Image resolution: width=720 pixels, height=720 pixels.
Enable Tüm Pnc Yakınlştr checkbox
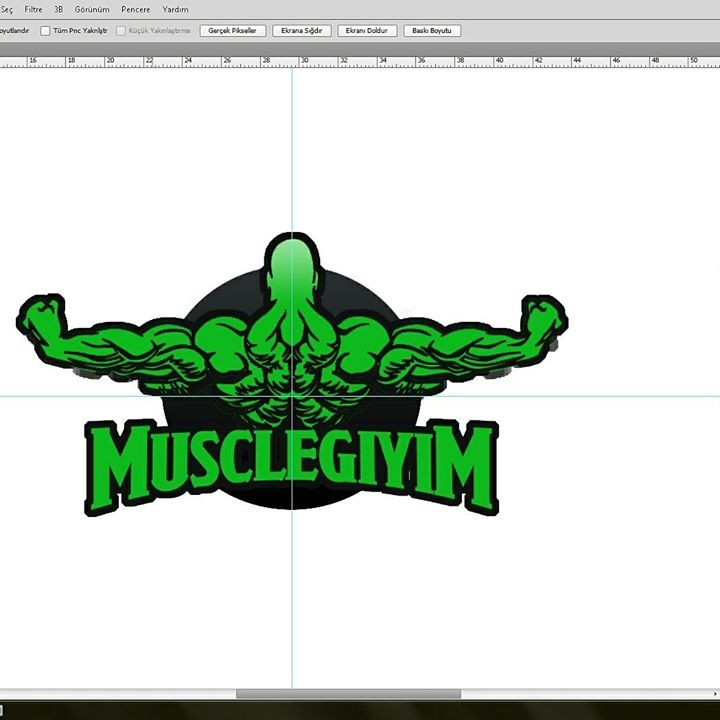[45, 31]
